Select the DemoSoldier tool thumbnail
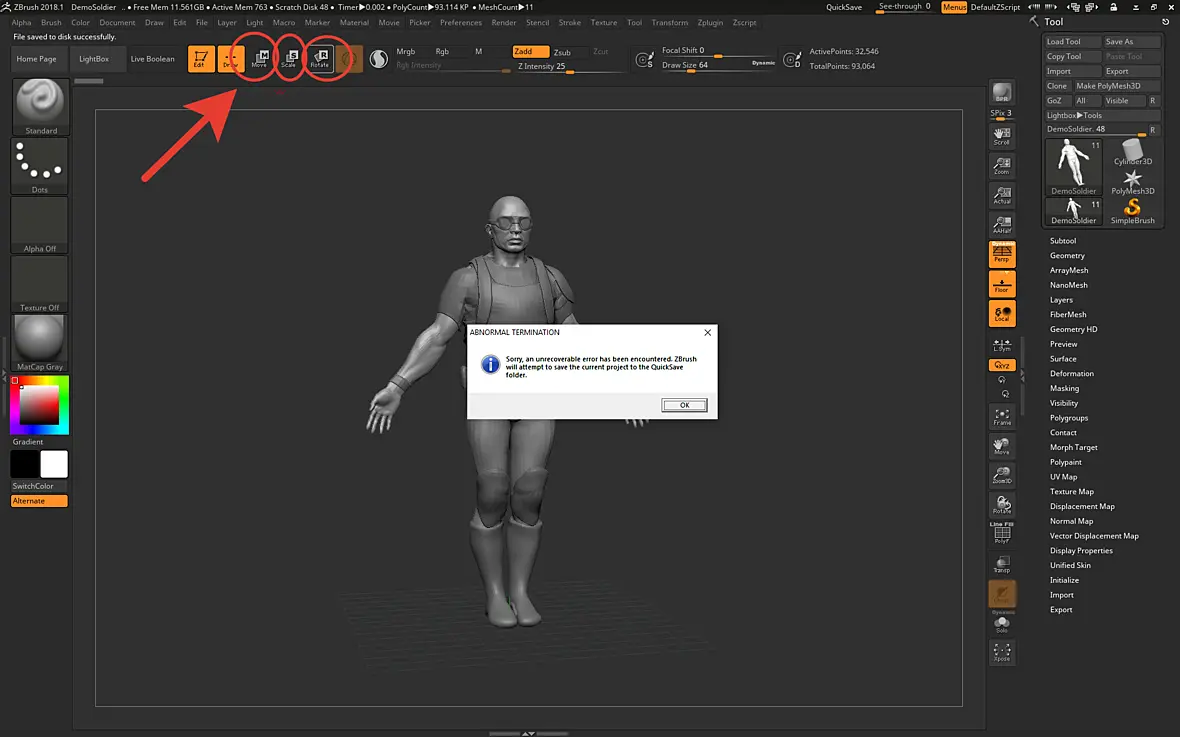 tap(1073, 167)
